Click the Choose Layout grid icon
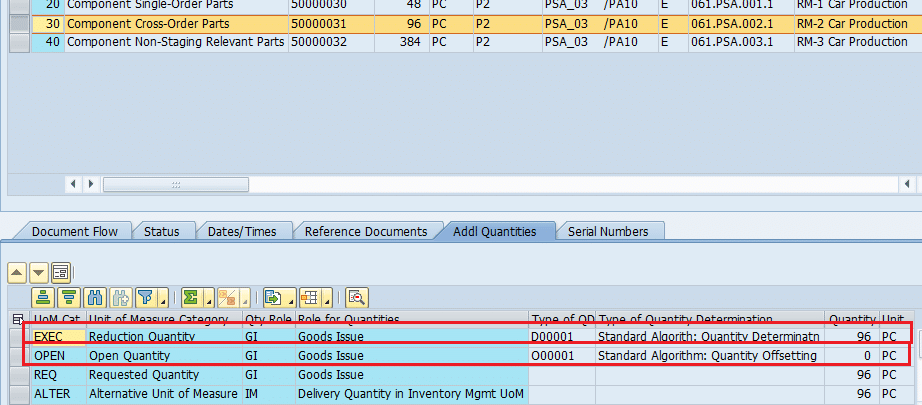This screenshot has height=405, width=922. point(309,297)
